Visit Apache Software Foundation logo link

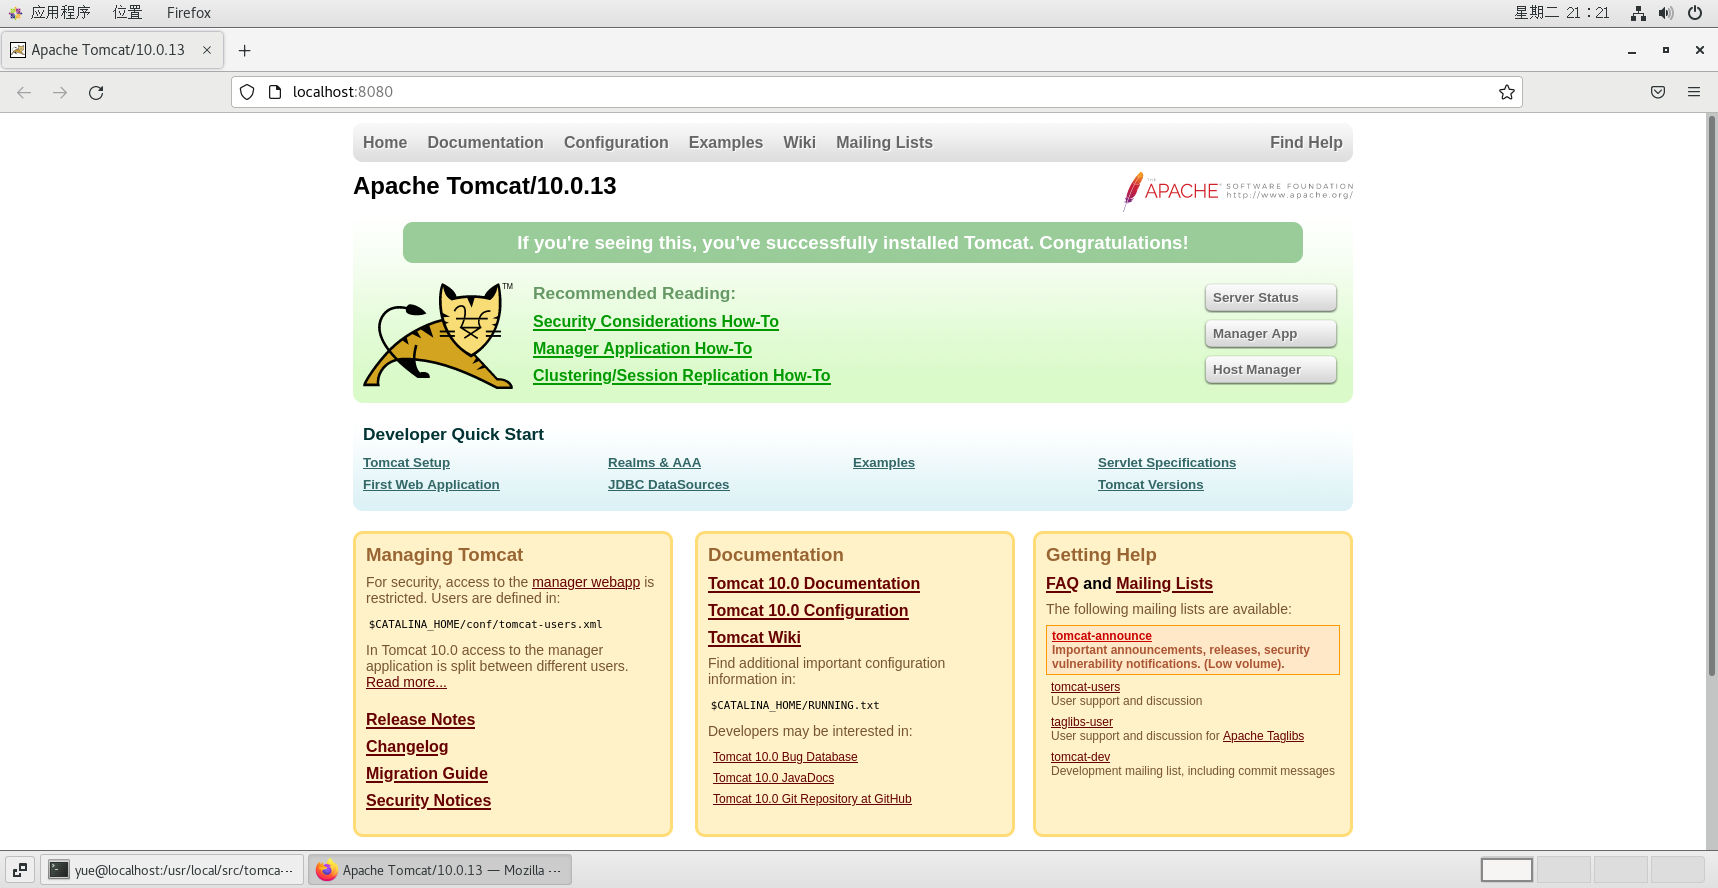click(1238, 190)
